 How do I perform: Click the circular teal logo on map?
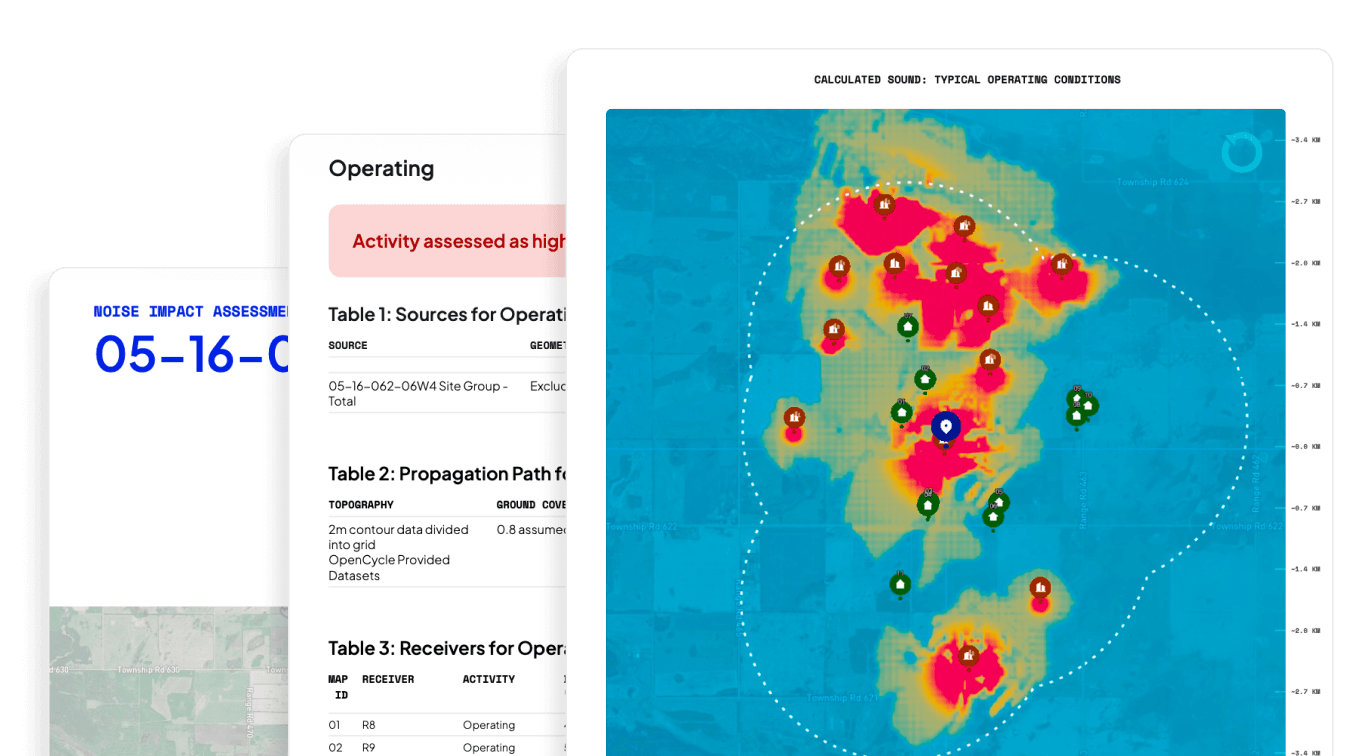(1241, 152)
